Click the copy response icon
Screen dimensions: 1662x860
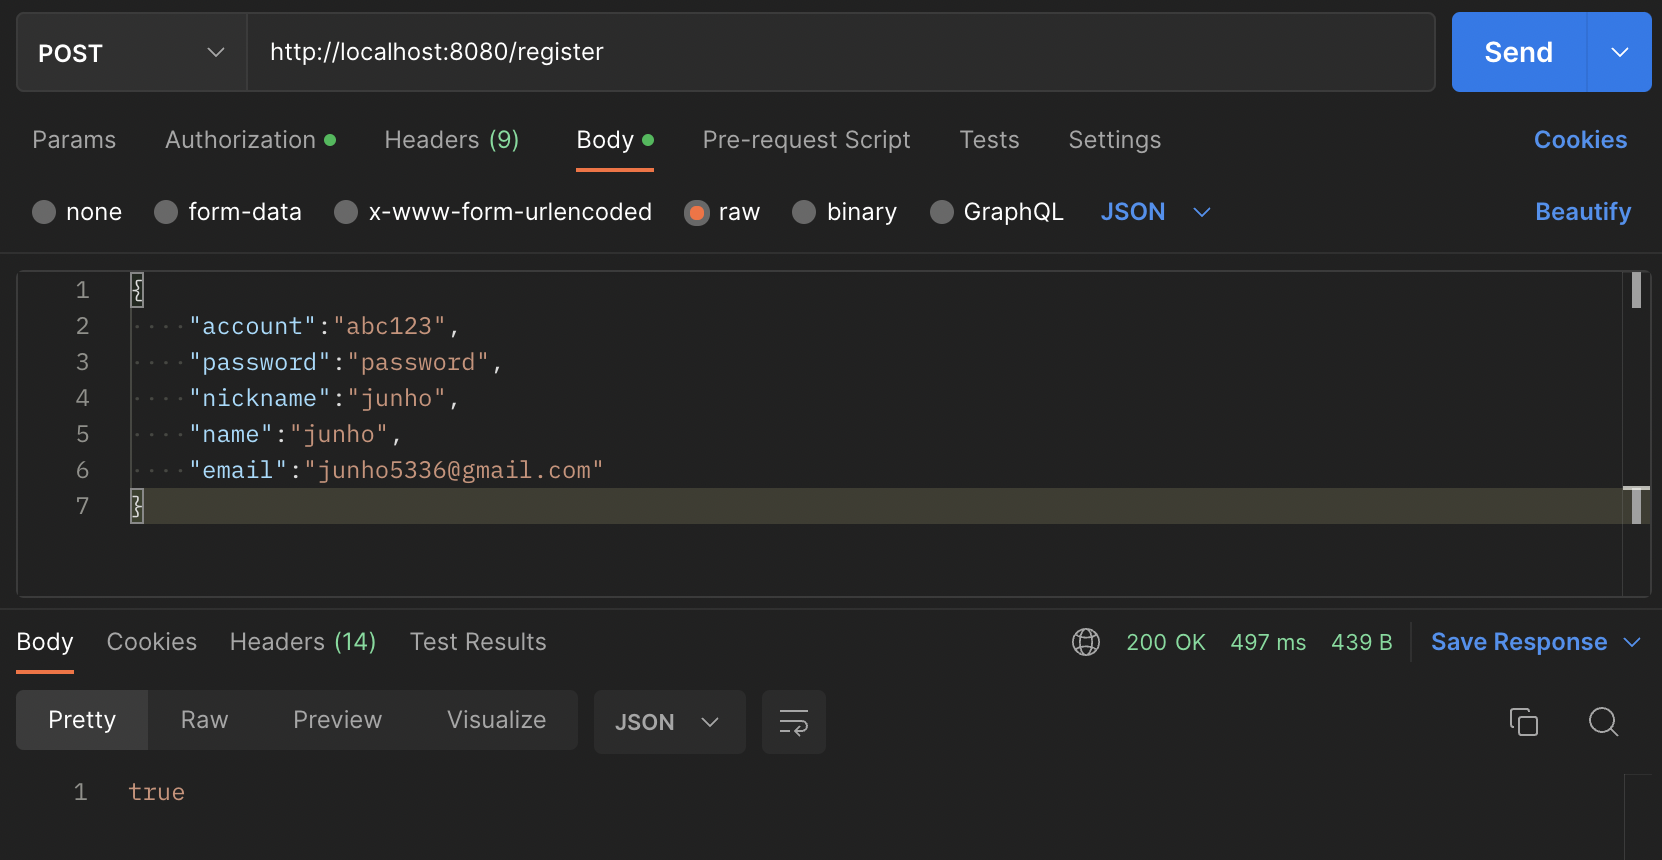tap(1523, 721)
